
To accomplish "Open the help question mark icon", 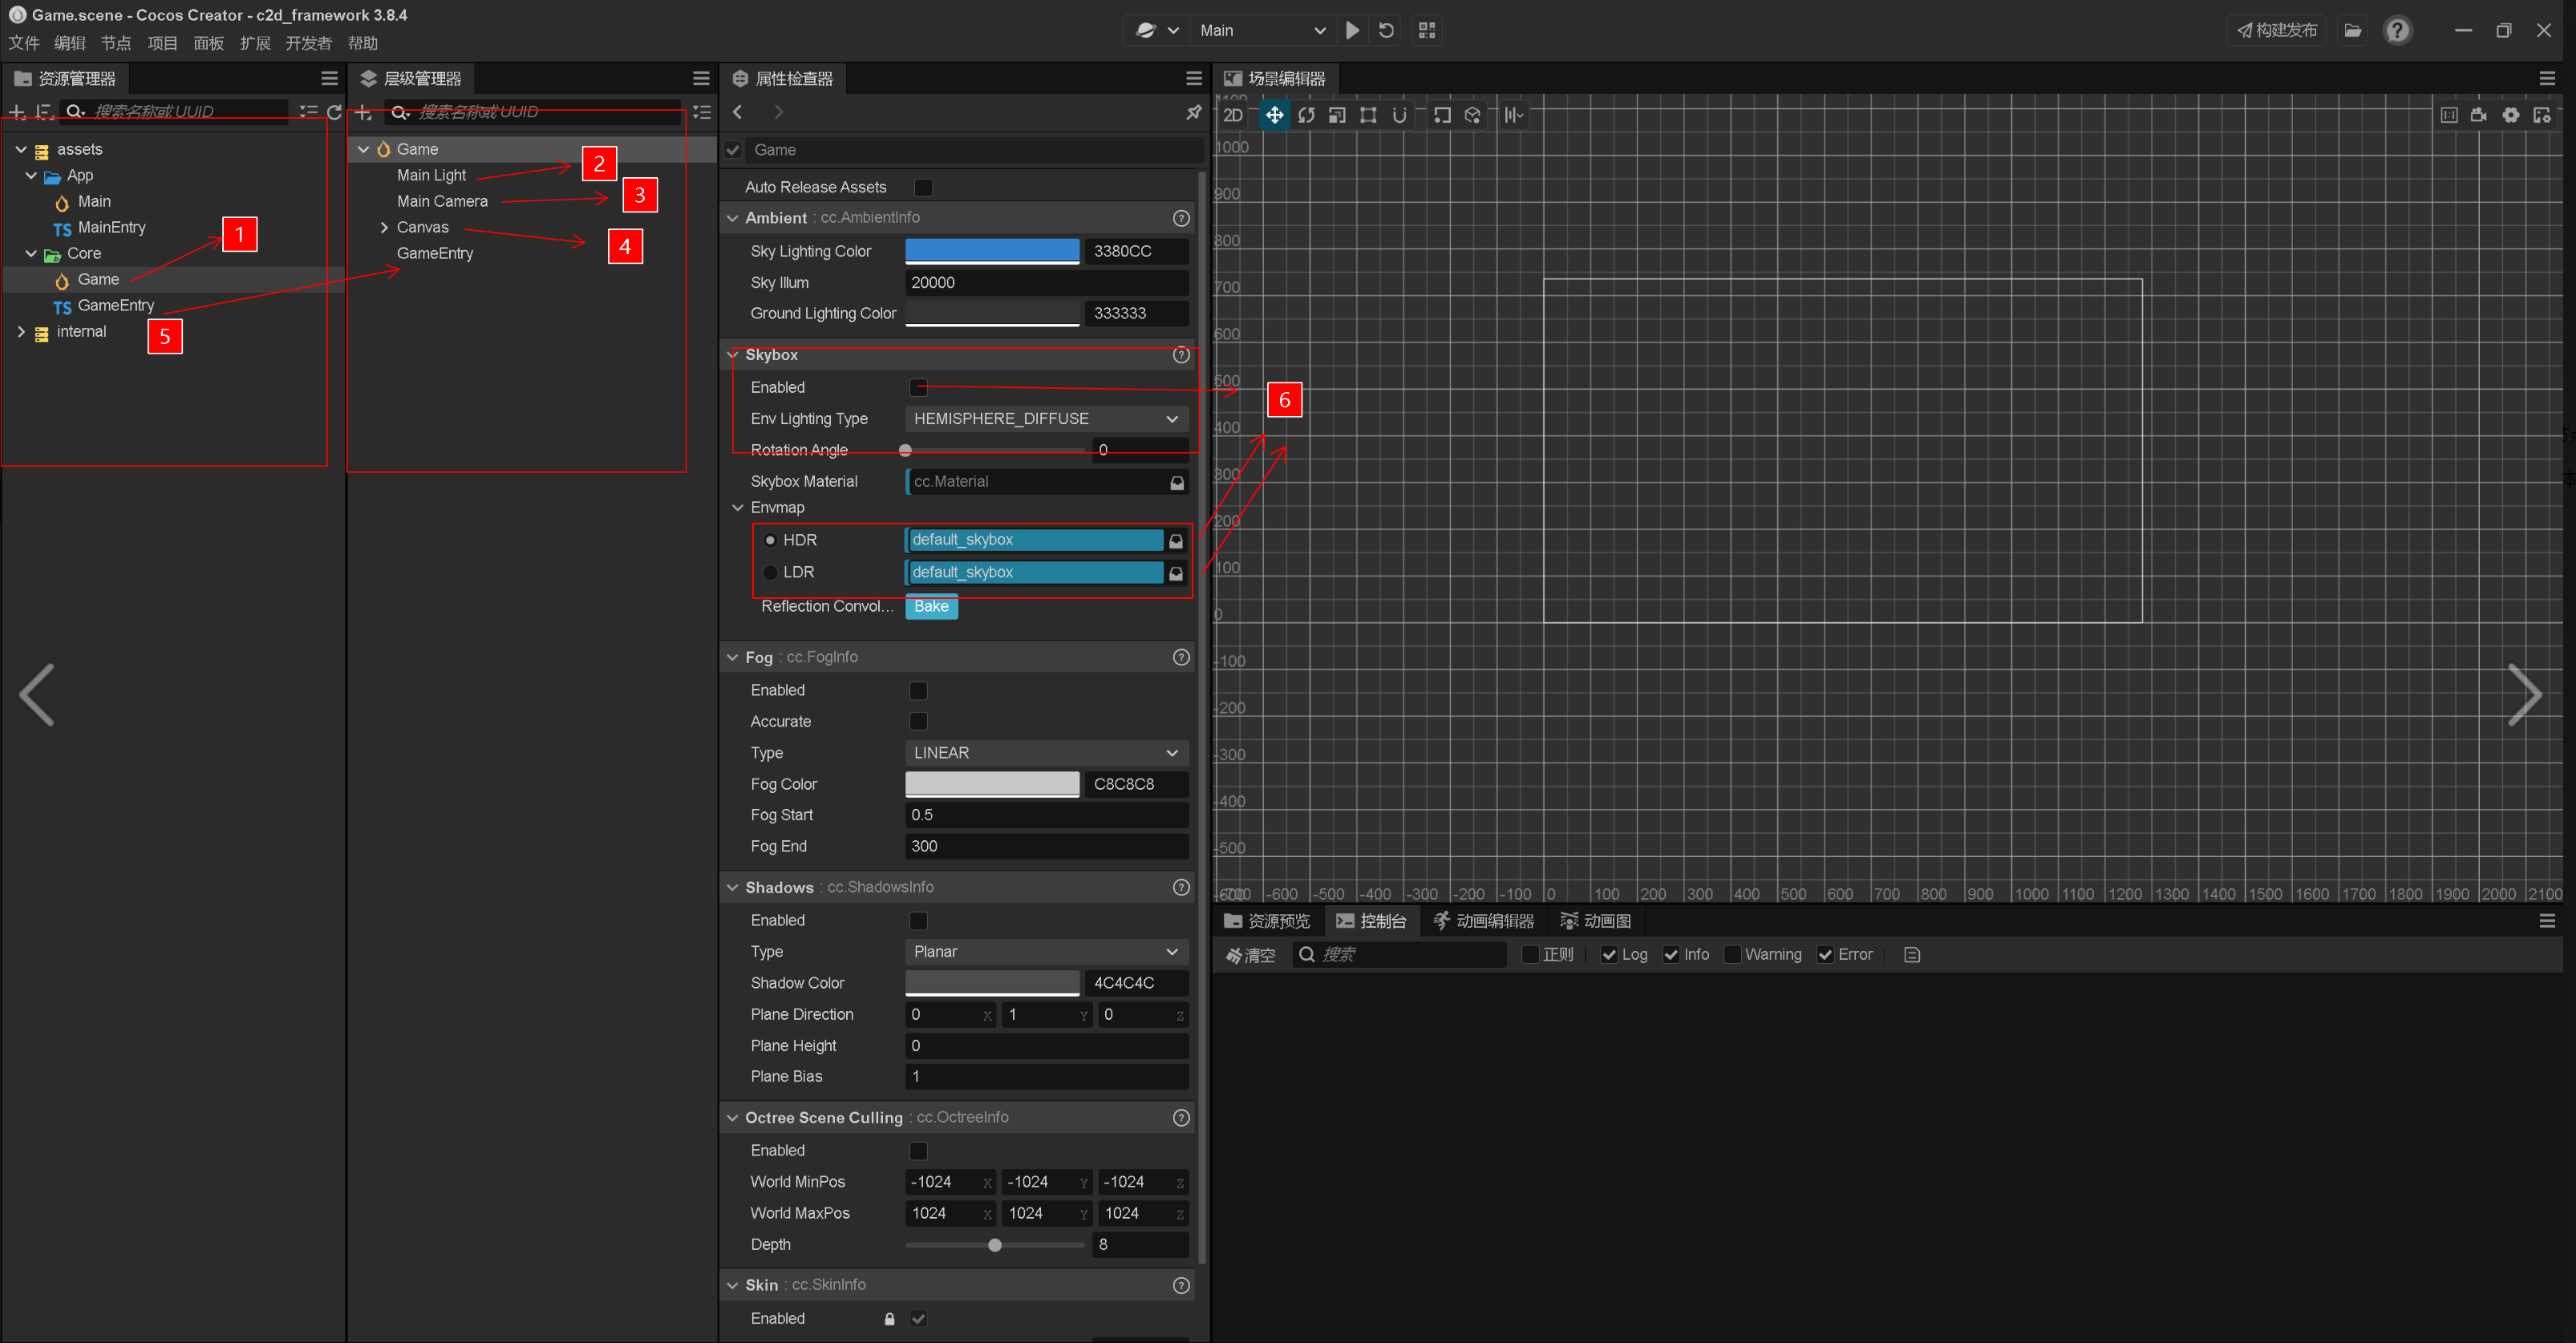I will pyautogui.click(x=2398, y=30).
